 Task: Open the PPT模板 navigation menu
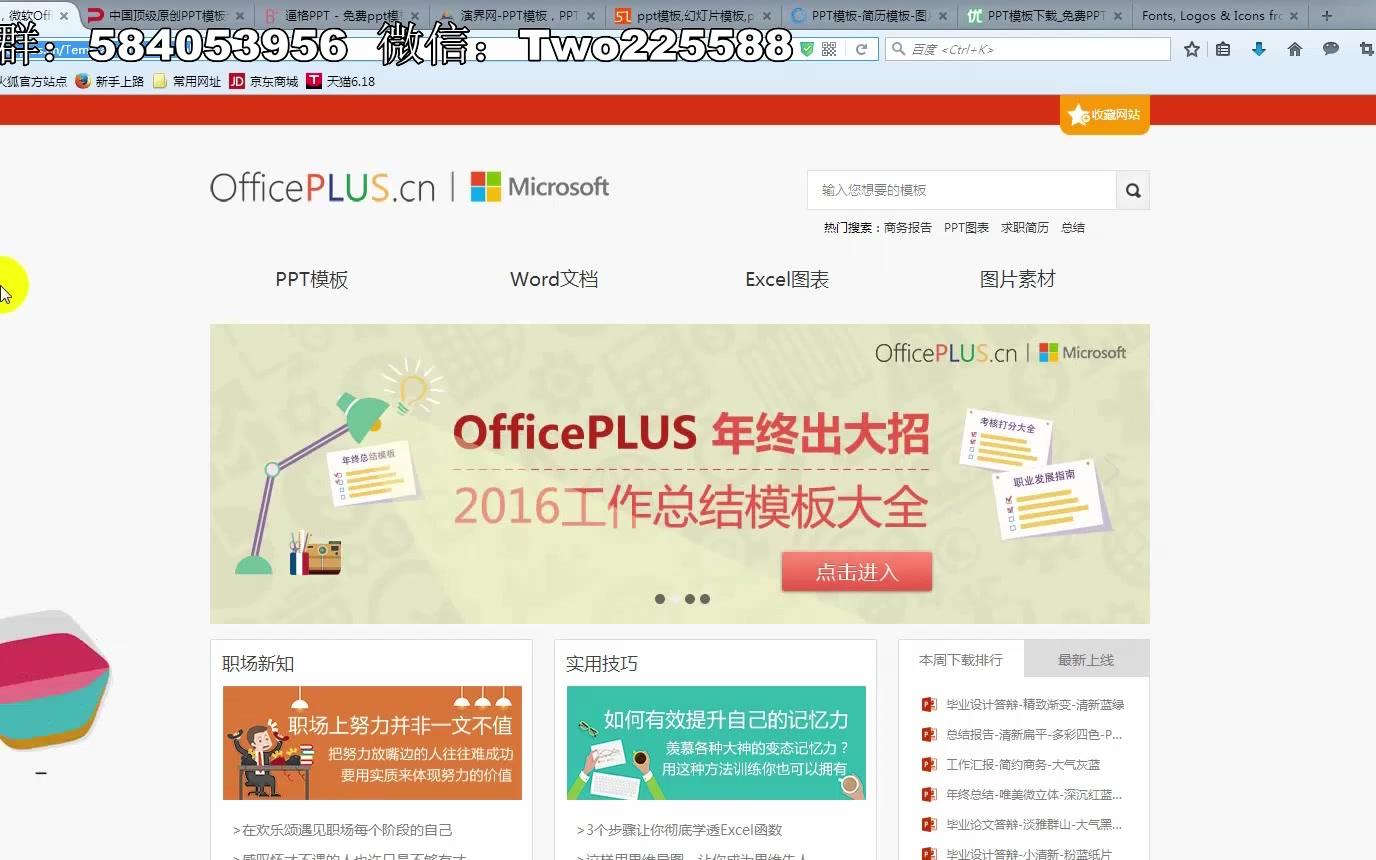312,280
